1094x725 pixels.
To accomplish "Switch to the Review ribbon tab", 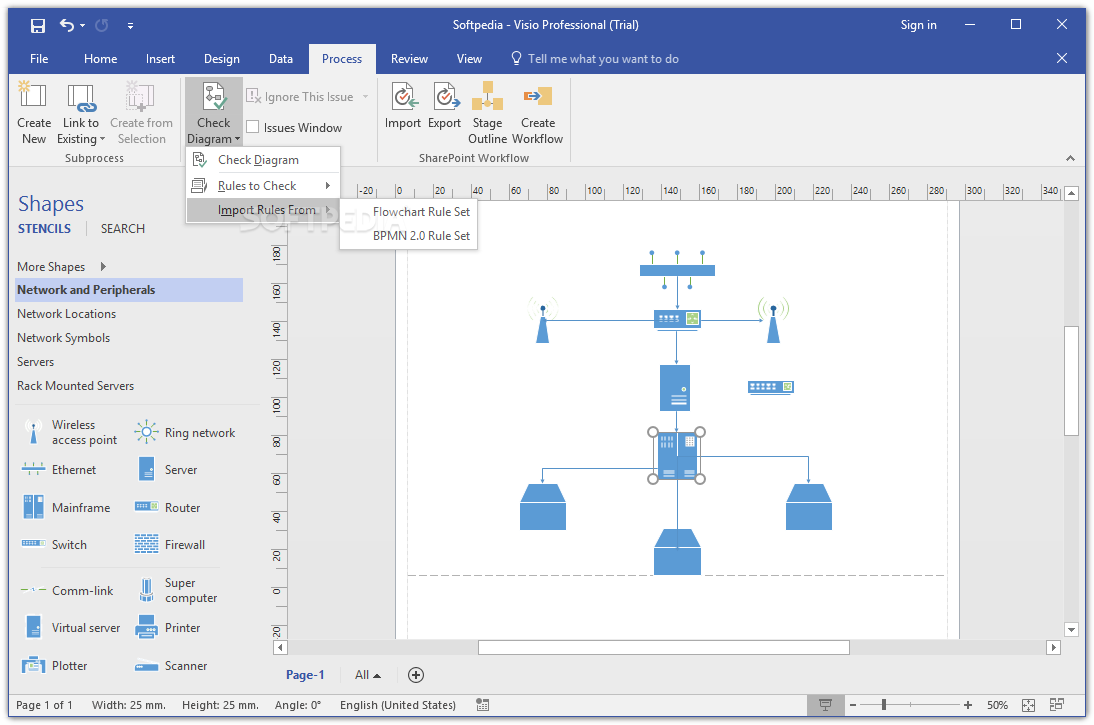I will pos(410,59).
